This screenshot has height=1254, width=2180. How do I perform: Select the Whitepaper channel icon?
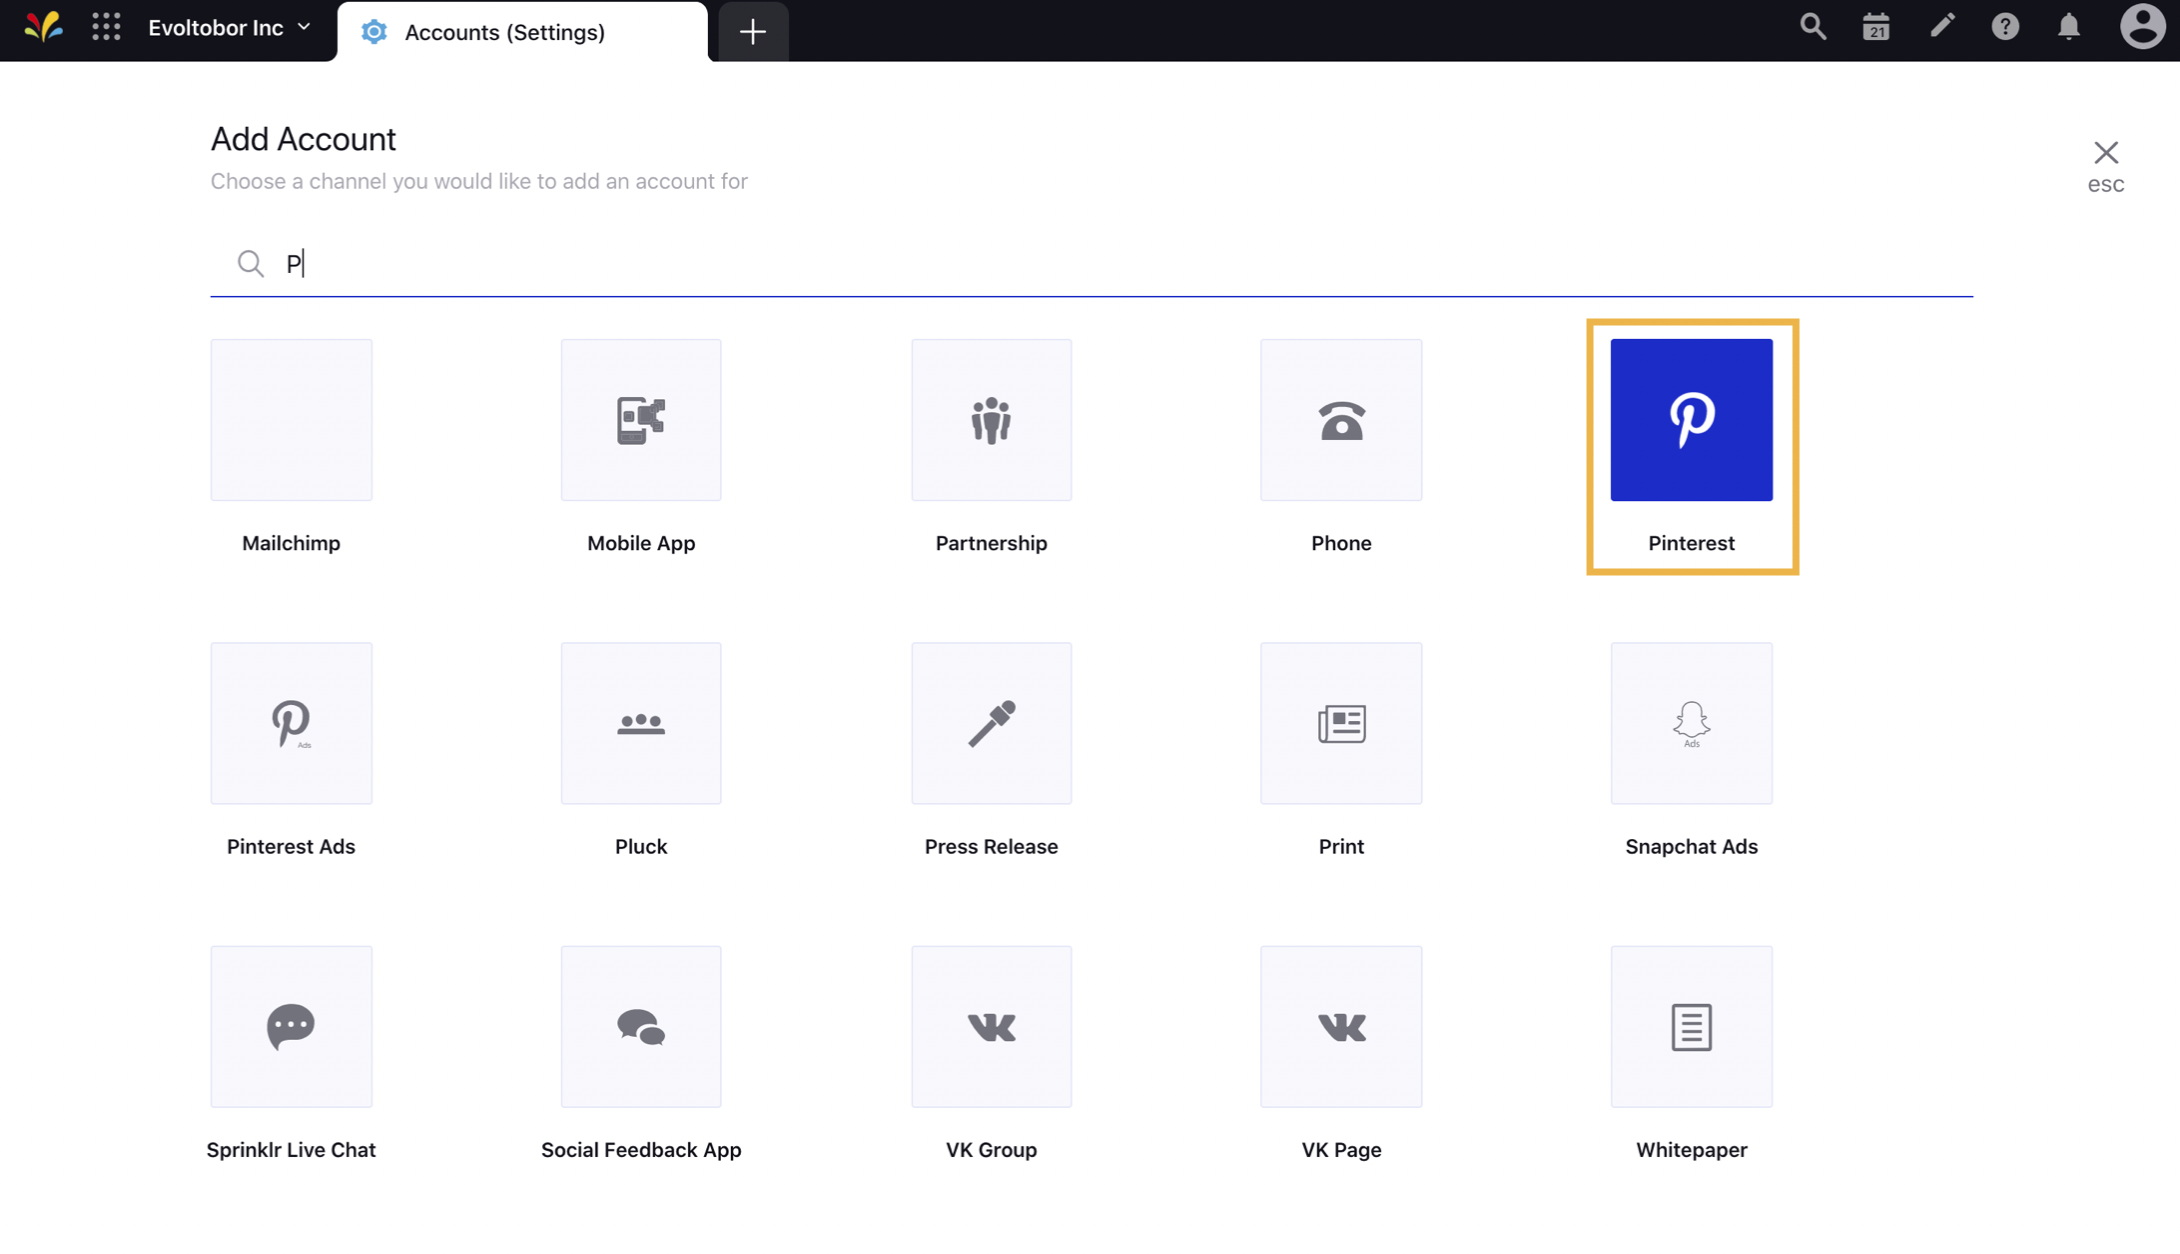point(1692,1027)
